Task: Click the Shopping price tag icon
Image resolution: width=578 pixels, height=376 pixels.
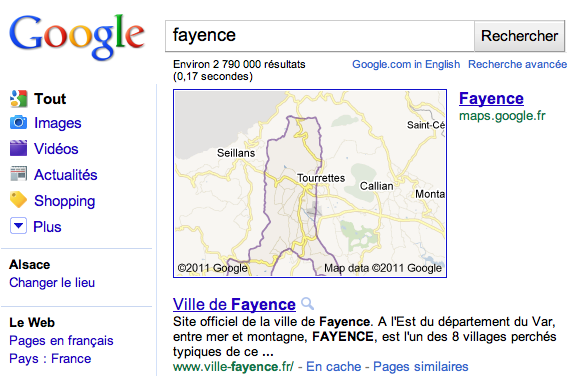Action: (x=18, y=200)
